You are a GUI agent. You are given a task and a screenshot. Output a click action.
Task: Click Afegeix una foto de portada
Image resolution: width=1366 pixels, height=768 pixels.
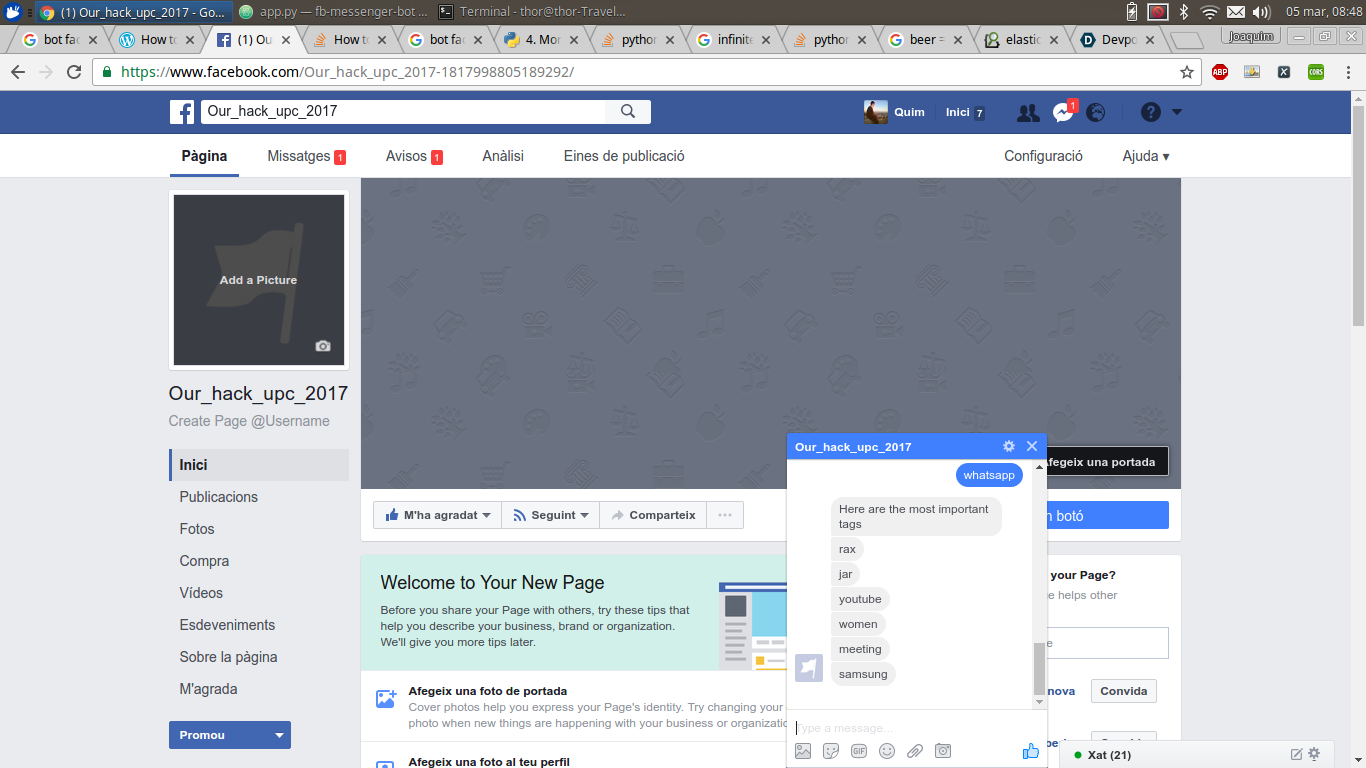click(x=488, y=691)
